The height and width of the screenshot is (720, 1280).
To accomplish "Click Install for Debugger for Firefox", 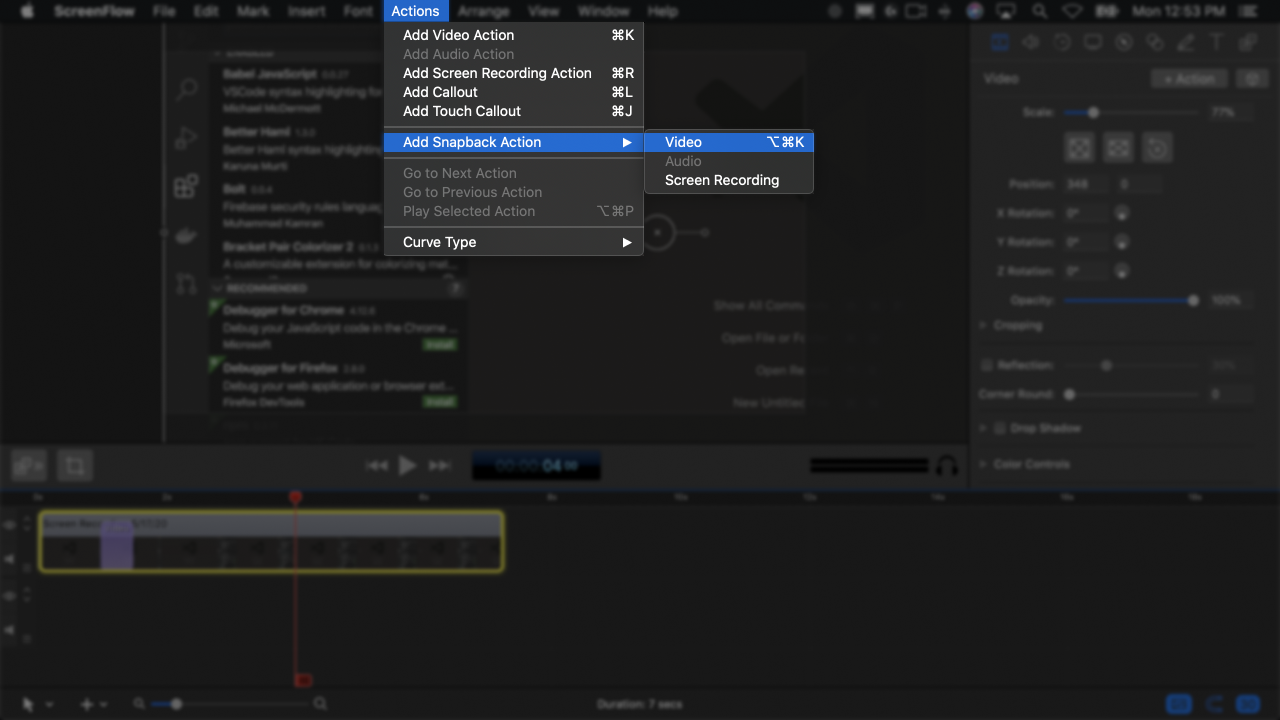I will click(x=439, y=401).
